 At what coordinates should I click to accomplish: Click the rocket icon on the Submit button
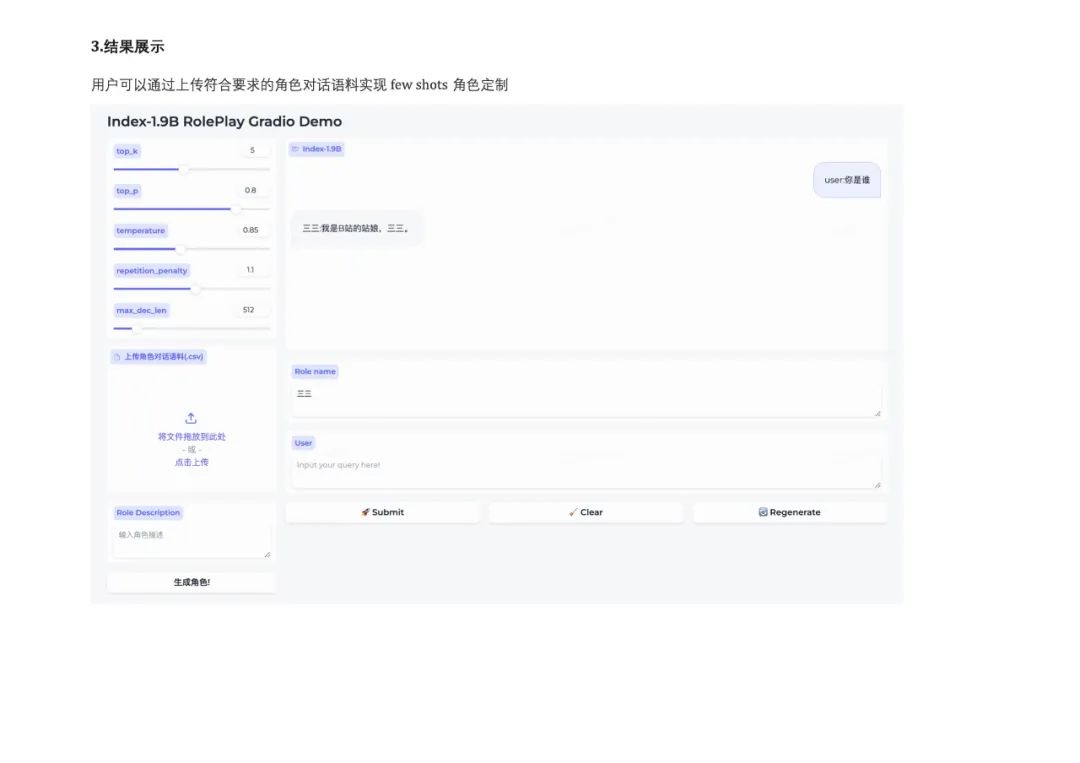point(366,512)
